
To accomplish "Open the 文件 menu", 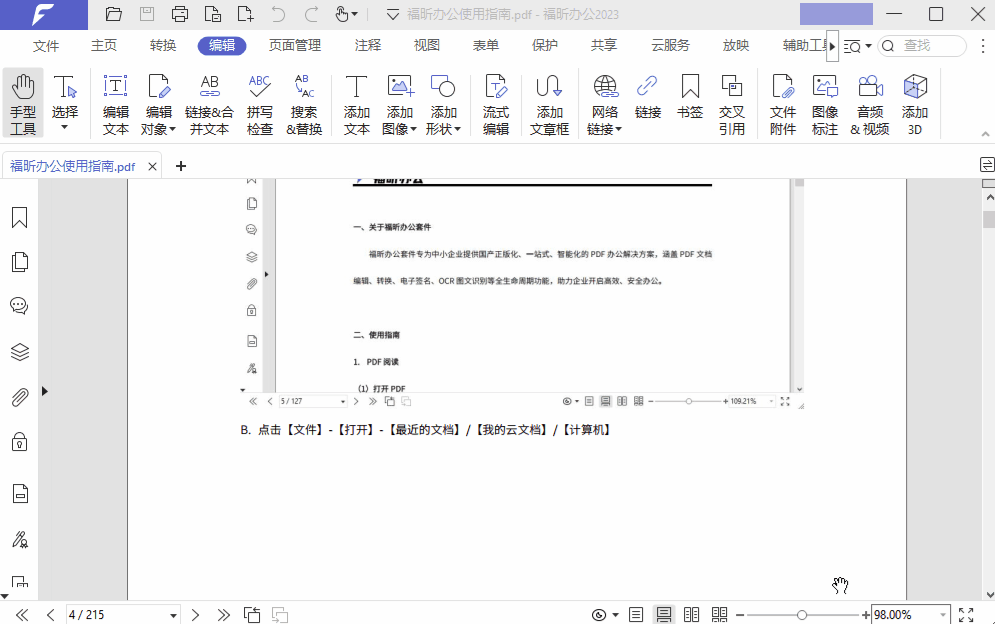I will pos(46,45).
